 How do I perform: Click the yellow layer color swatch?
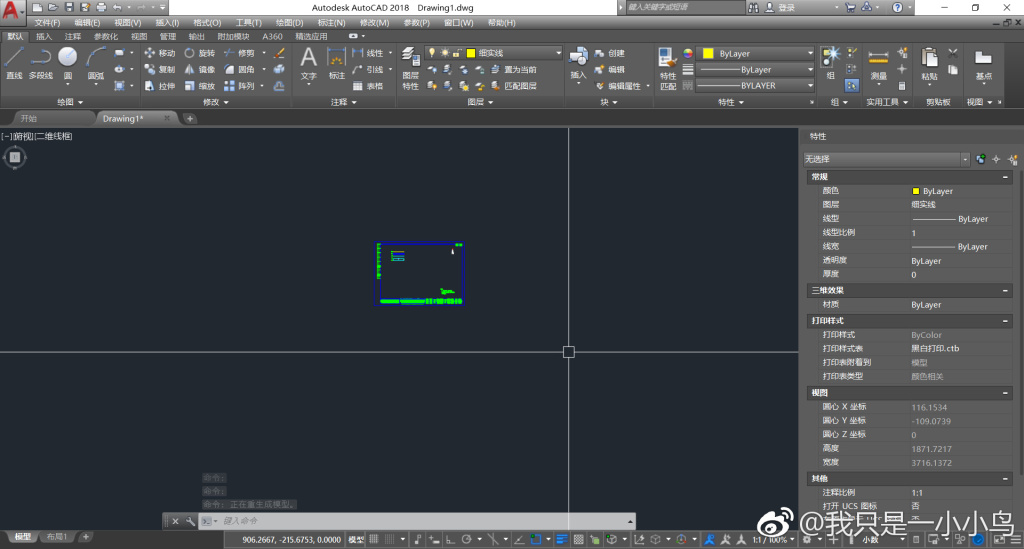click(470, 53)
